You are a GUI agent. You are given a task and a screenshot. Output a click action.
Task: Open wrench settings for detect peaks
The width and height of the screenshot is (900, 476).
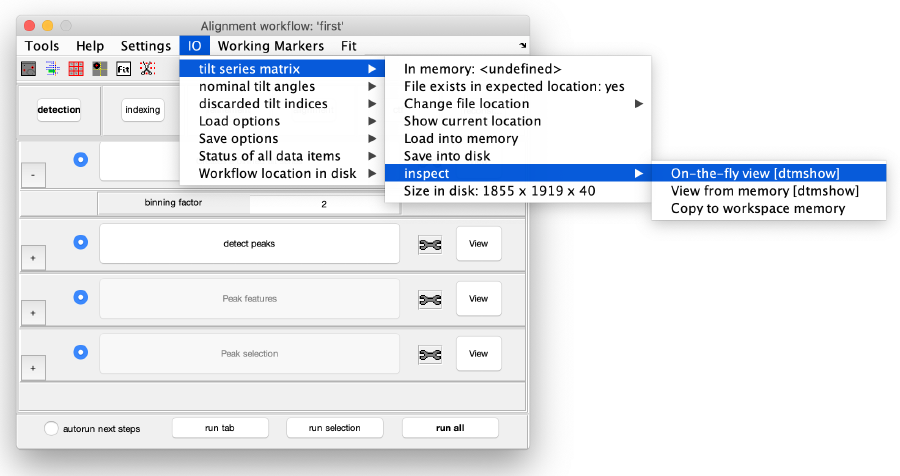(430, 244)
